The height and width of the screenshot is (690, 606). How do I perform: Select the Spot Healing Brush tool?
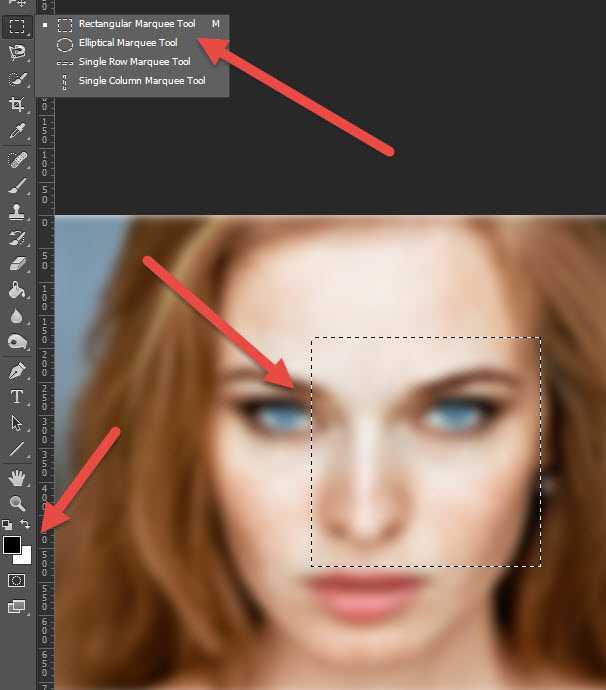(17, 160)
